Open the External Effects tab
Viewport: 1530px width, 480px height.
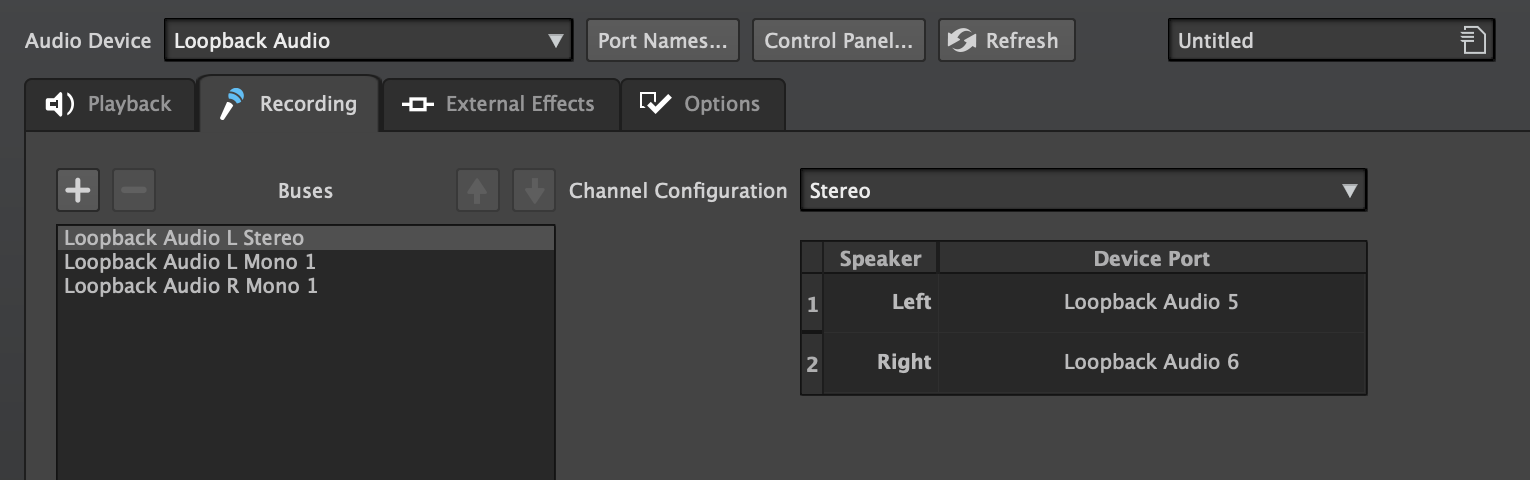500,104
